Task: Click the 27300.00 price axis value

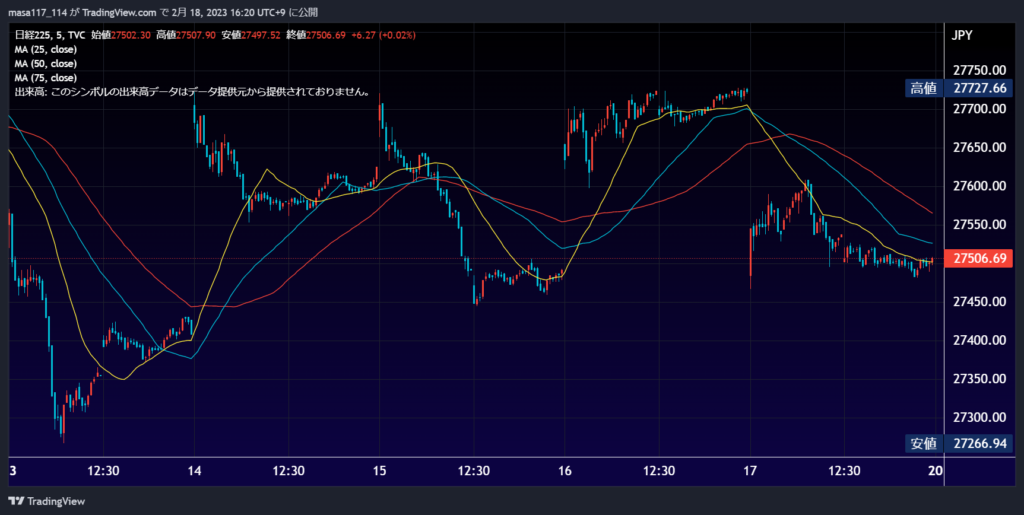Action: [x=980, y=417]
